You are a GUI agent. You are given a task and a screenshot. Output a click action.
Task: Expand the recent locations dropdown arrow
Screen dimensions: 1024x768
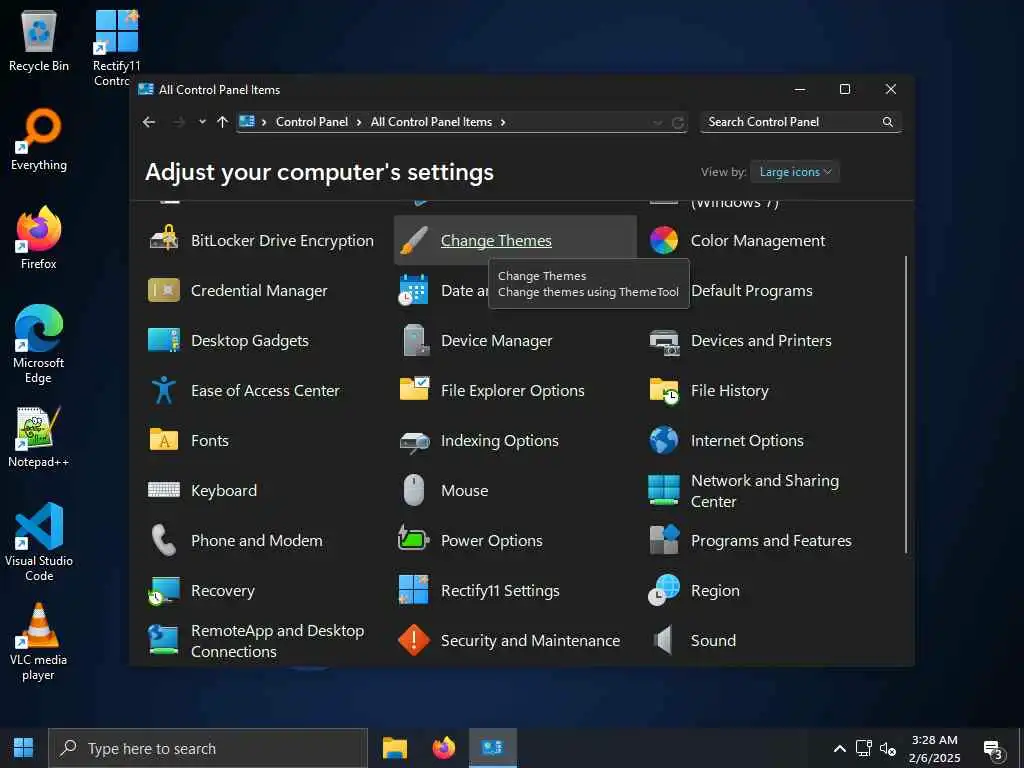[202, 121]
